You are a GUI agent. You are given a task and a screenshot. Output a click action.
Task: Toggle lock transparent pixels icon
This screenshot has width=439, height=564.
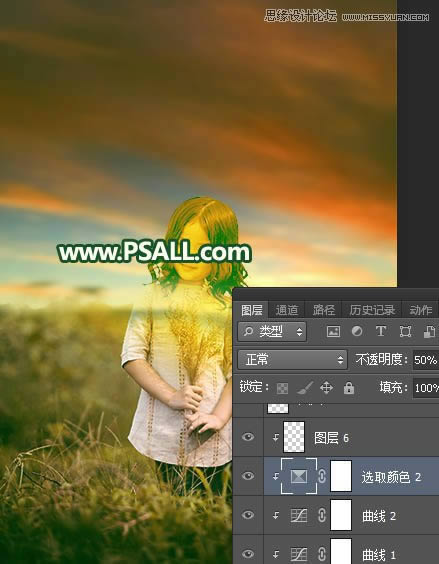282,388
